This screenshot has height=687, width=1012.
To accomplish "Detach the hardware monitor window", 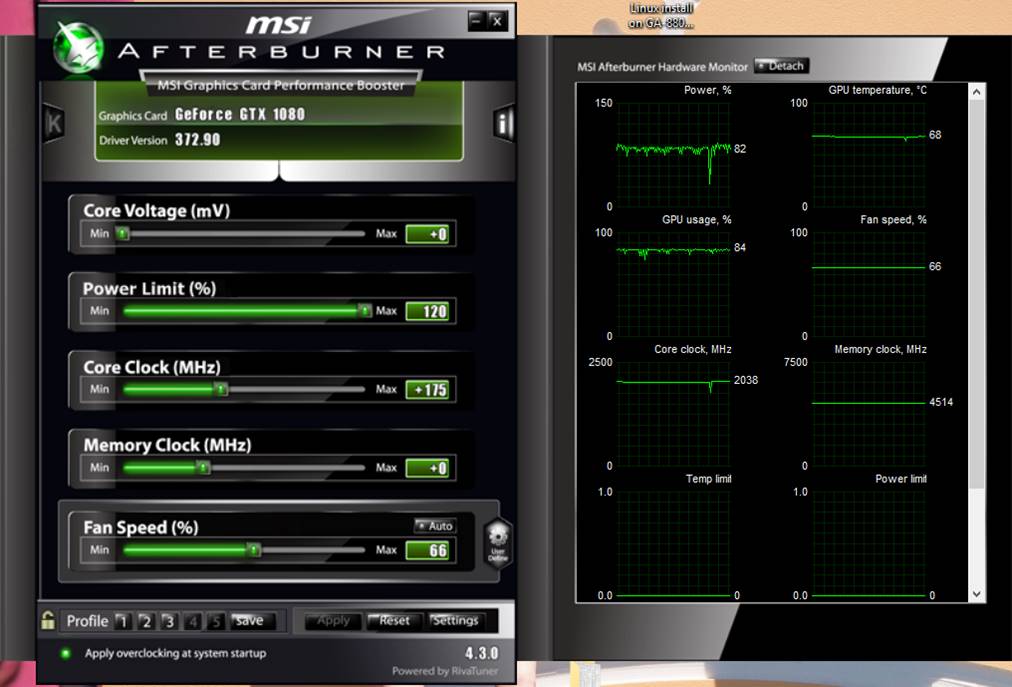I will tap(781, 66).
